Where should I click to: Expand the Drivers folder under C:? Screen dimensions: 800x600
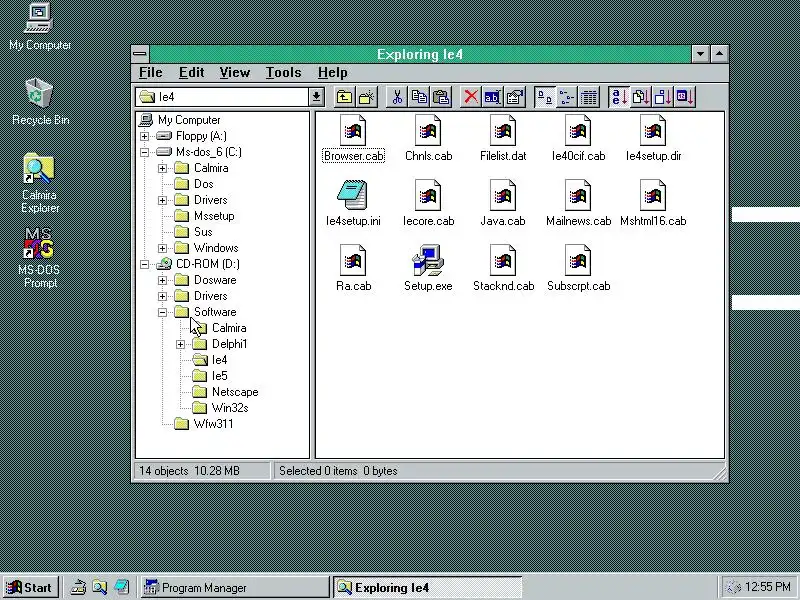point(162,201)
